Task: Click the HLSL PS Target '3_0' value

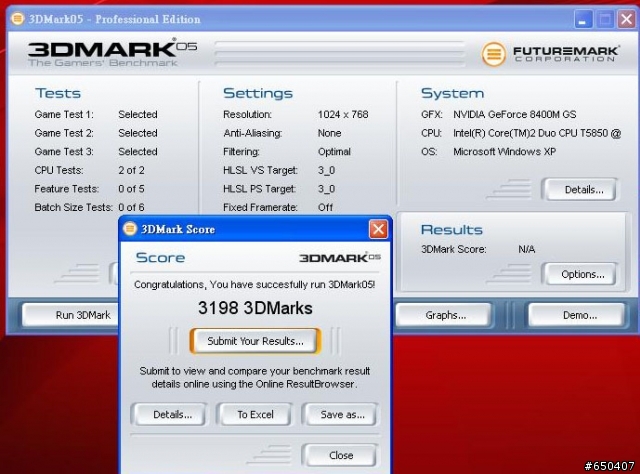Action: coord(327,189)
